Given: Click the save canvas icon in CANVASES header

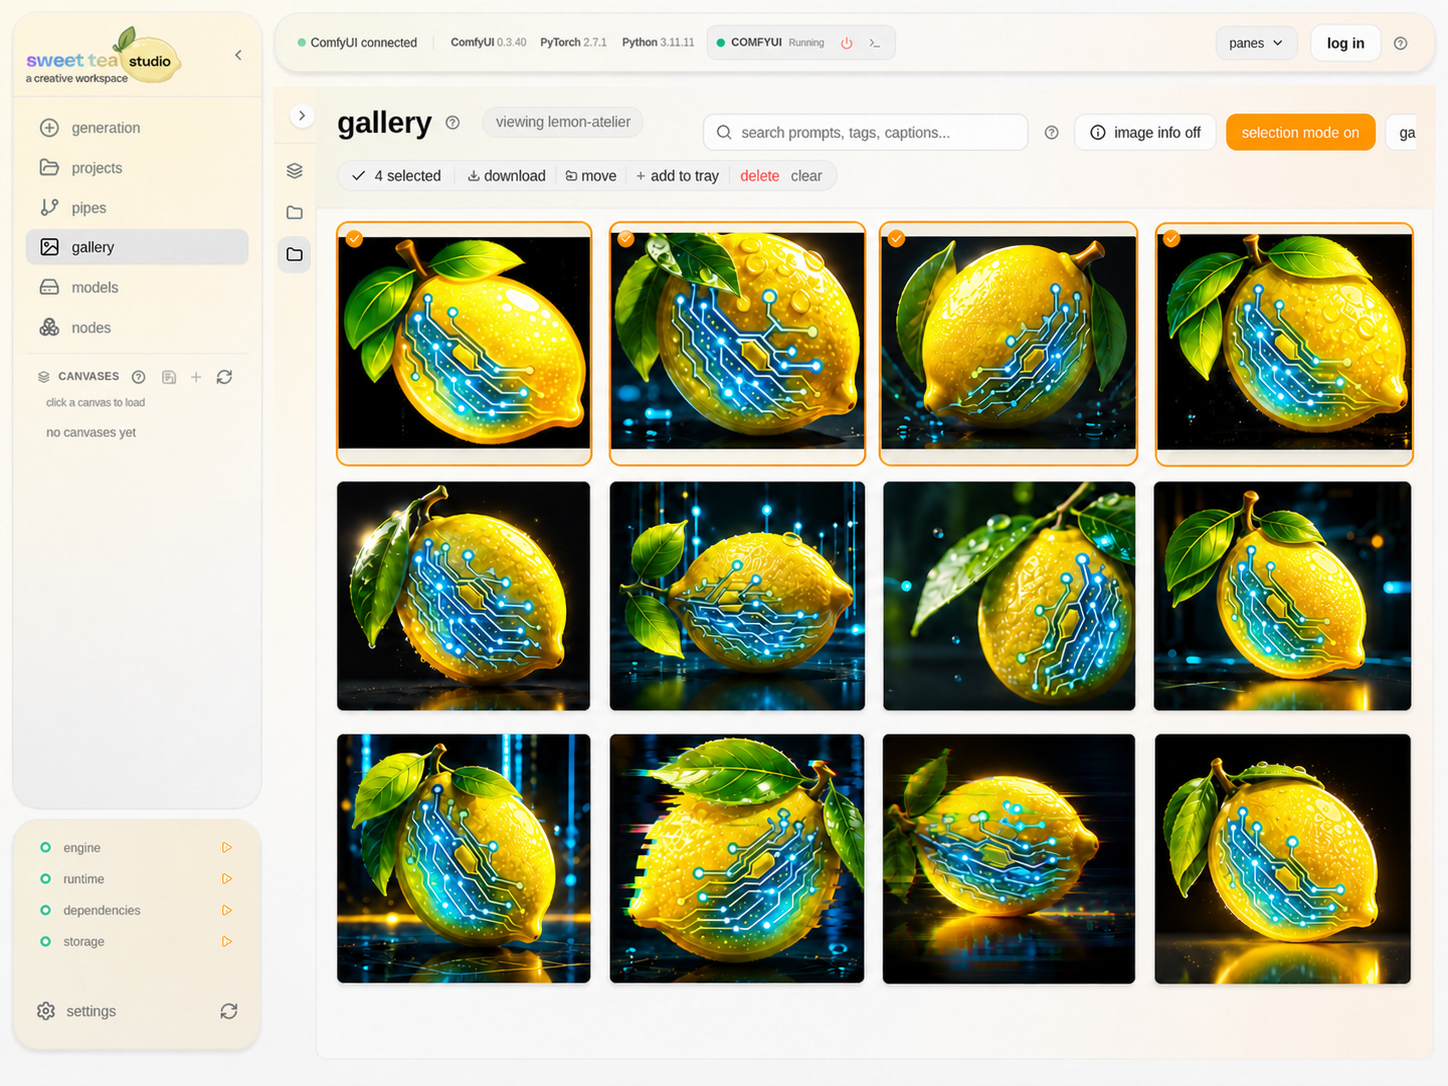Looking at the screenshot, I should tap(169, 377).
